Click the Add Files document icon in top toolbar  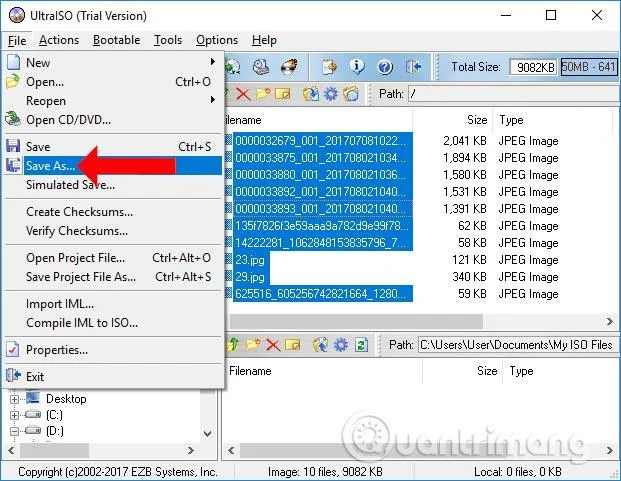(329, 67)
